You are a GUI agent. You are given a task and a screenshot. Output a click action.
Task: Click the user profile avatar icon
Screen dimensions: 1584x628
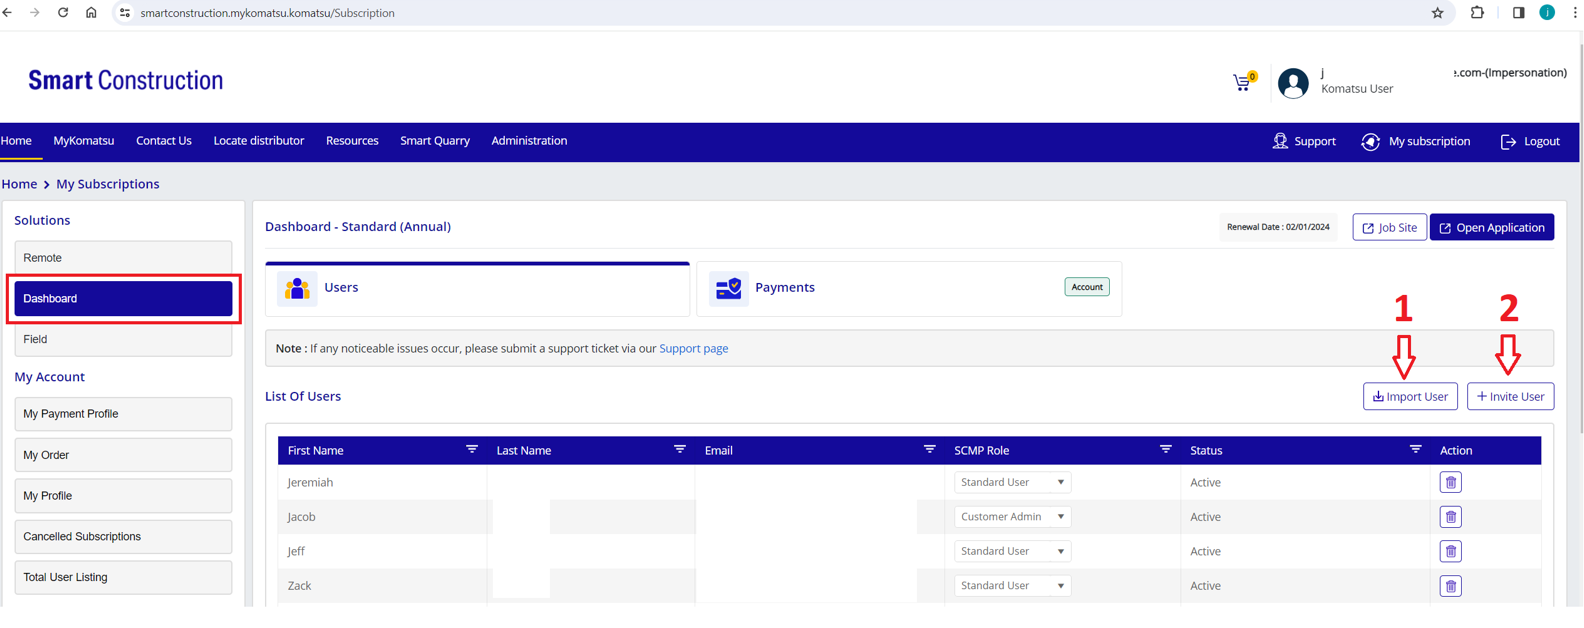(x=1293, y=83)
